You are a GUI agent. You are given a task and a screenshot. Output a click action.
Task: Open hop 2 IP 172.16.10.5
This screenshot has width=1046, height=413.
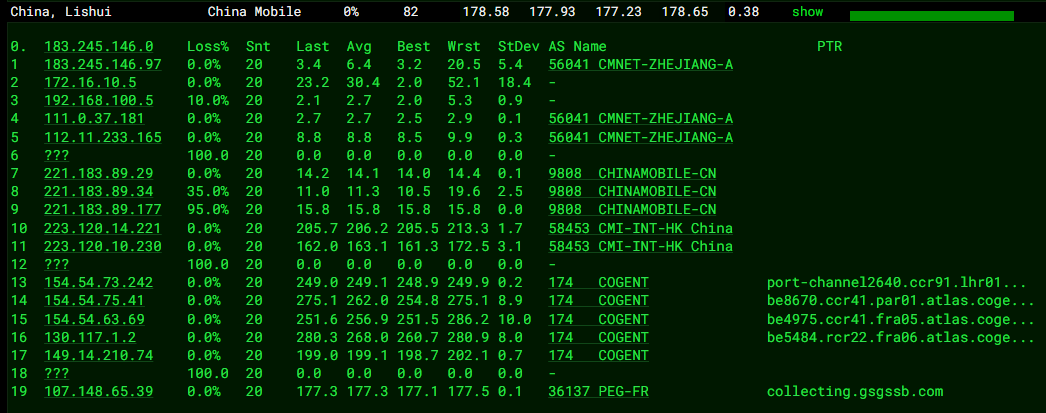(x=90, y=83)
